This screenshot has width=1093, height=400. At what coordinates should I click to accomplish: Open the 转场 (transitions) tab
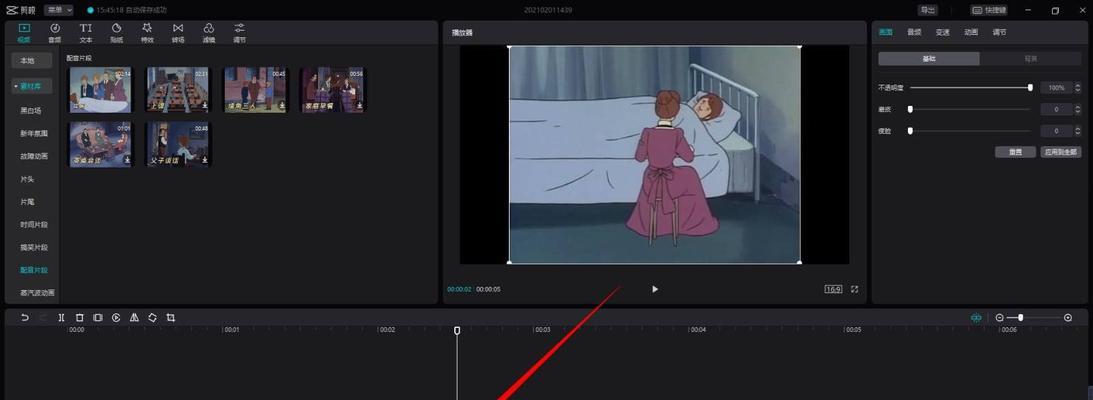(178, 32)
